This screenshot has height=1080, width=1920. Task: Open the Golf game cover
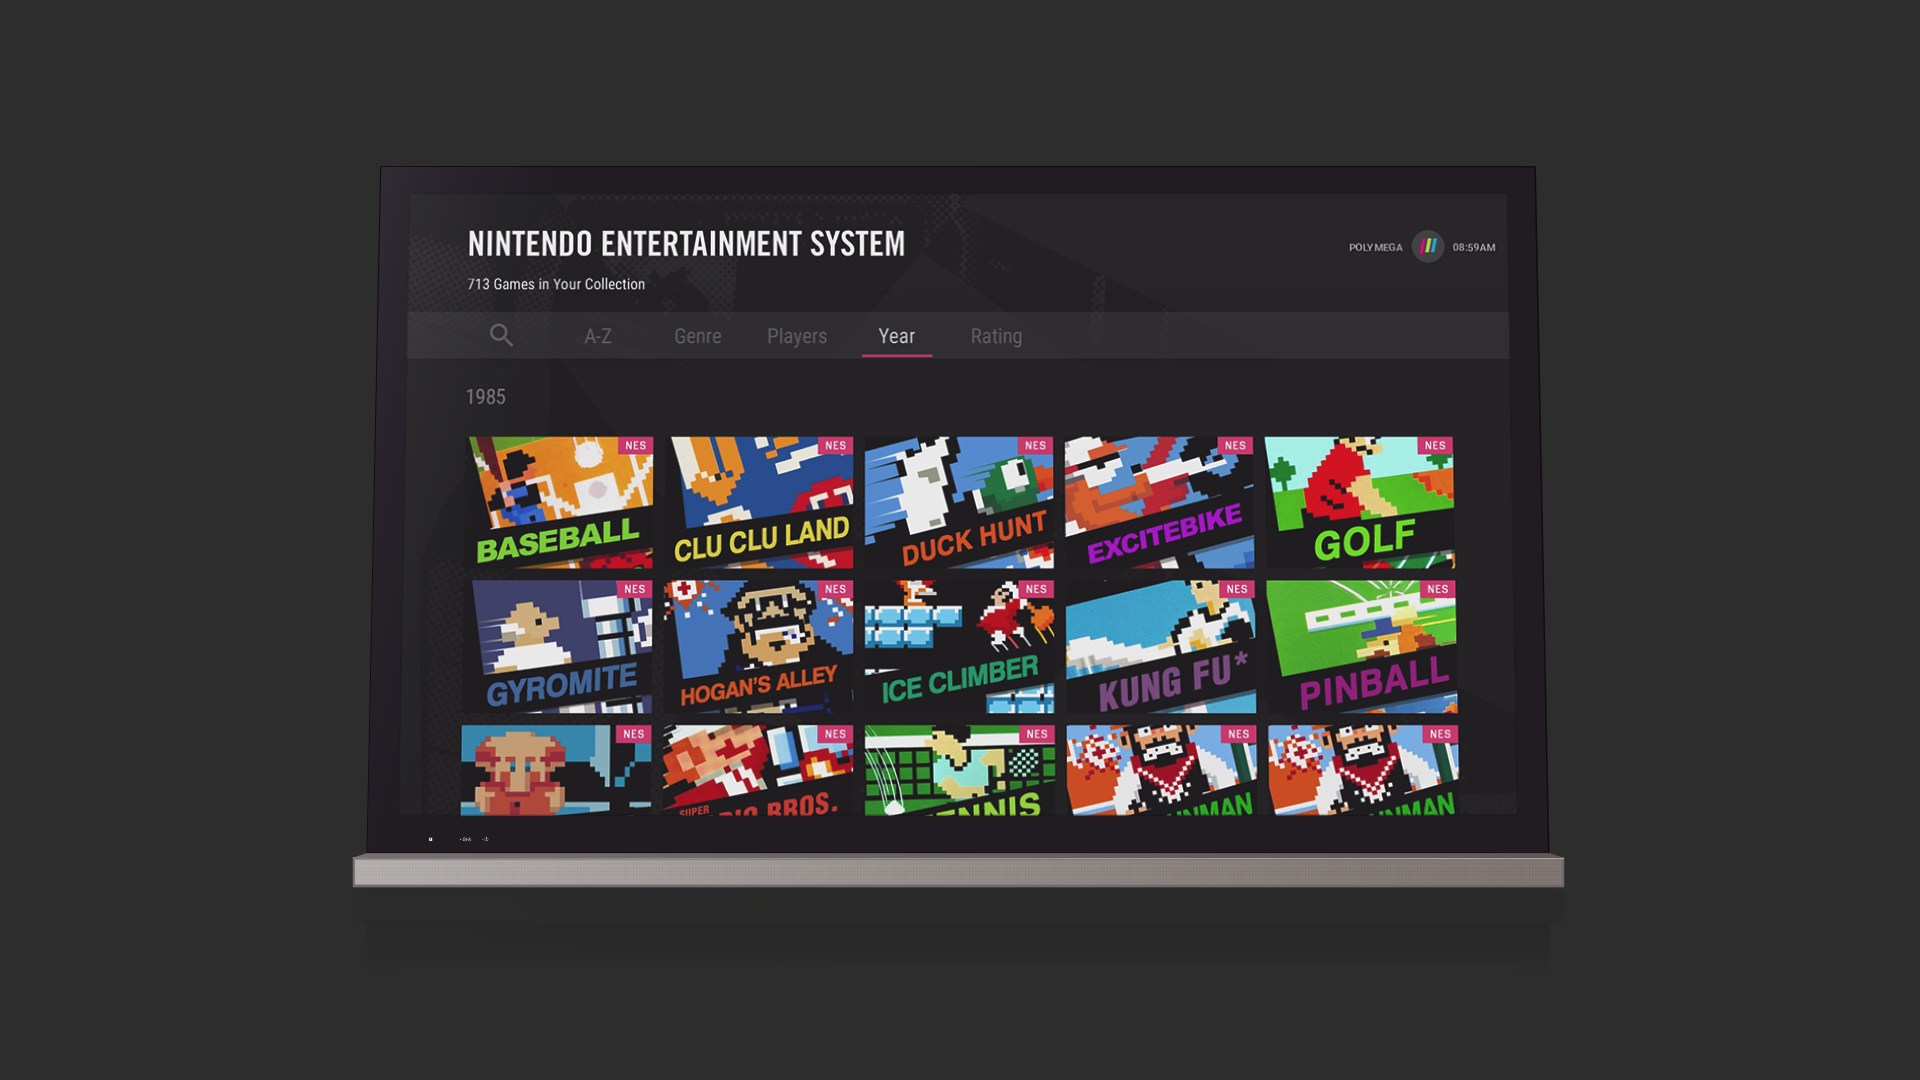click(x=1359, y=502)
